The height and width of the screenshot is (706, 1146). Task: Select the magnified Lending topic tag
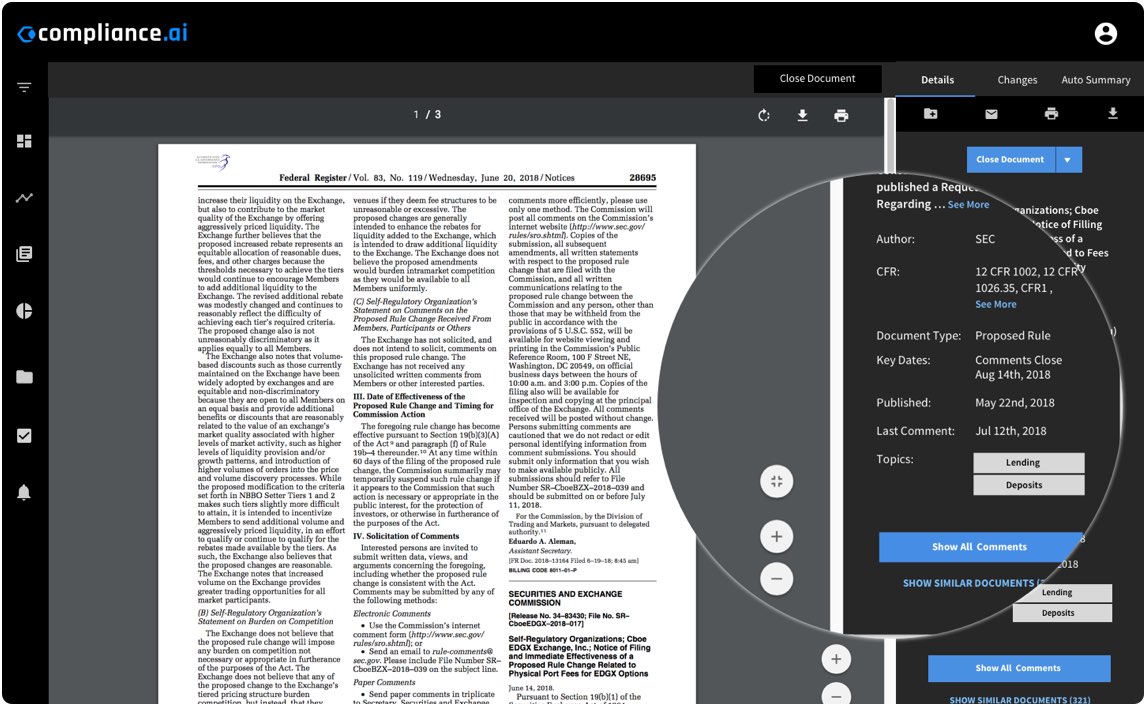tap(1028, 463)
